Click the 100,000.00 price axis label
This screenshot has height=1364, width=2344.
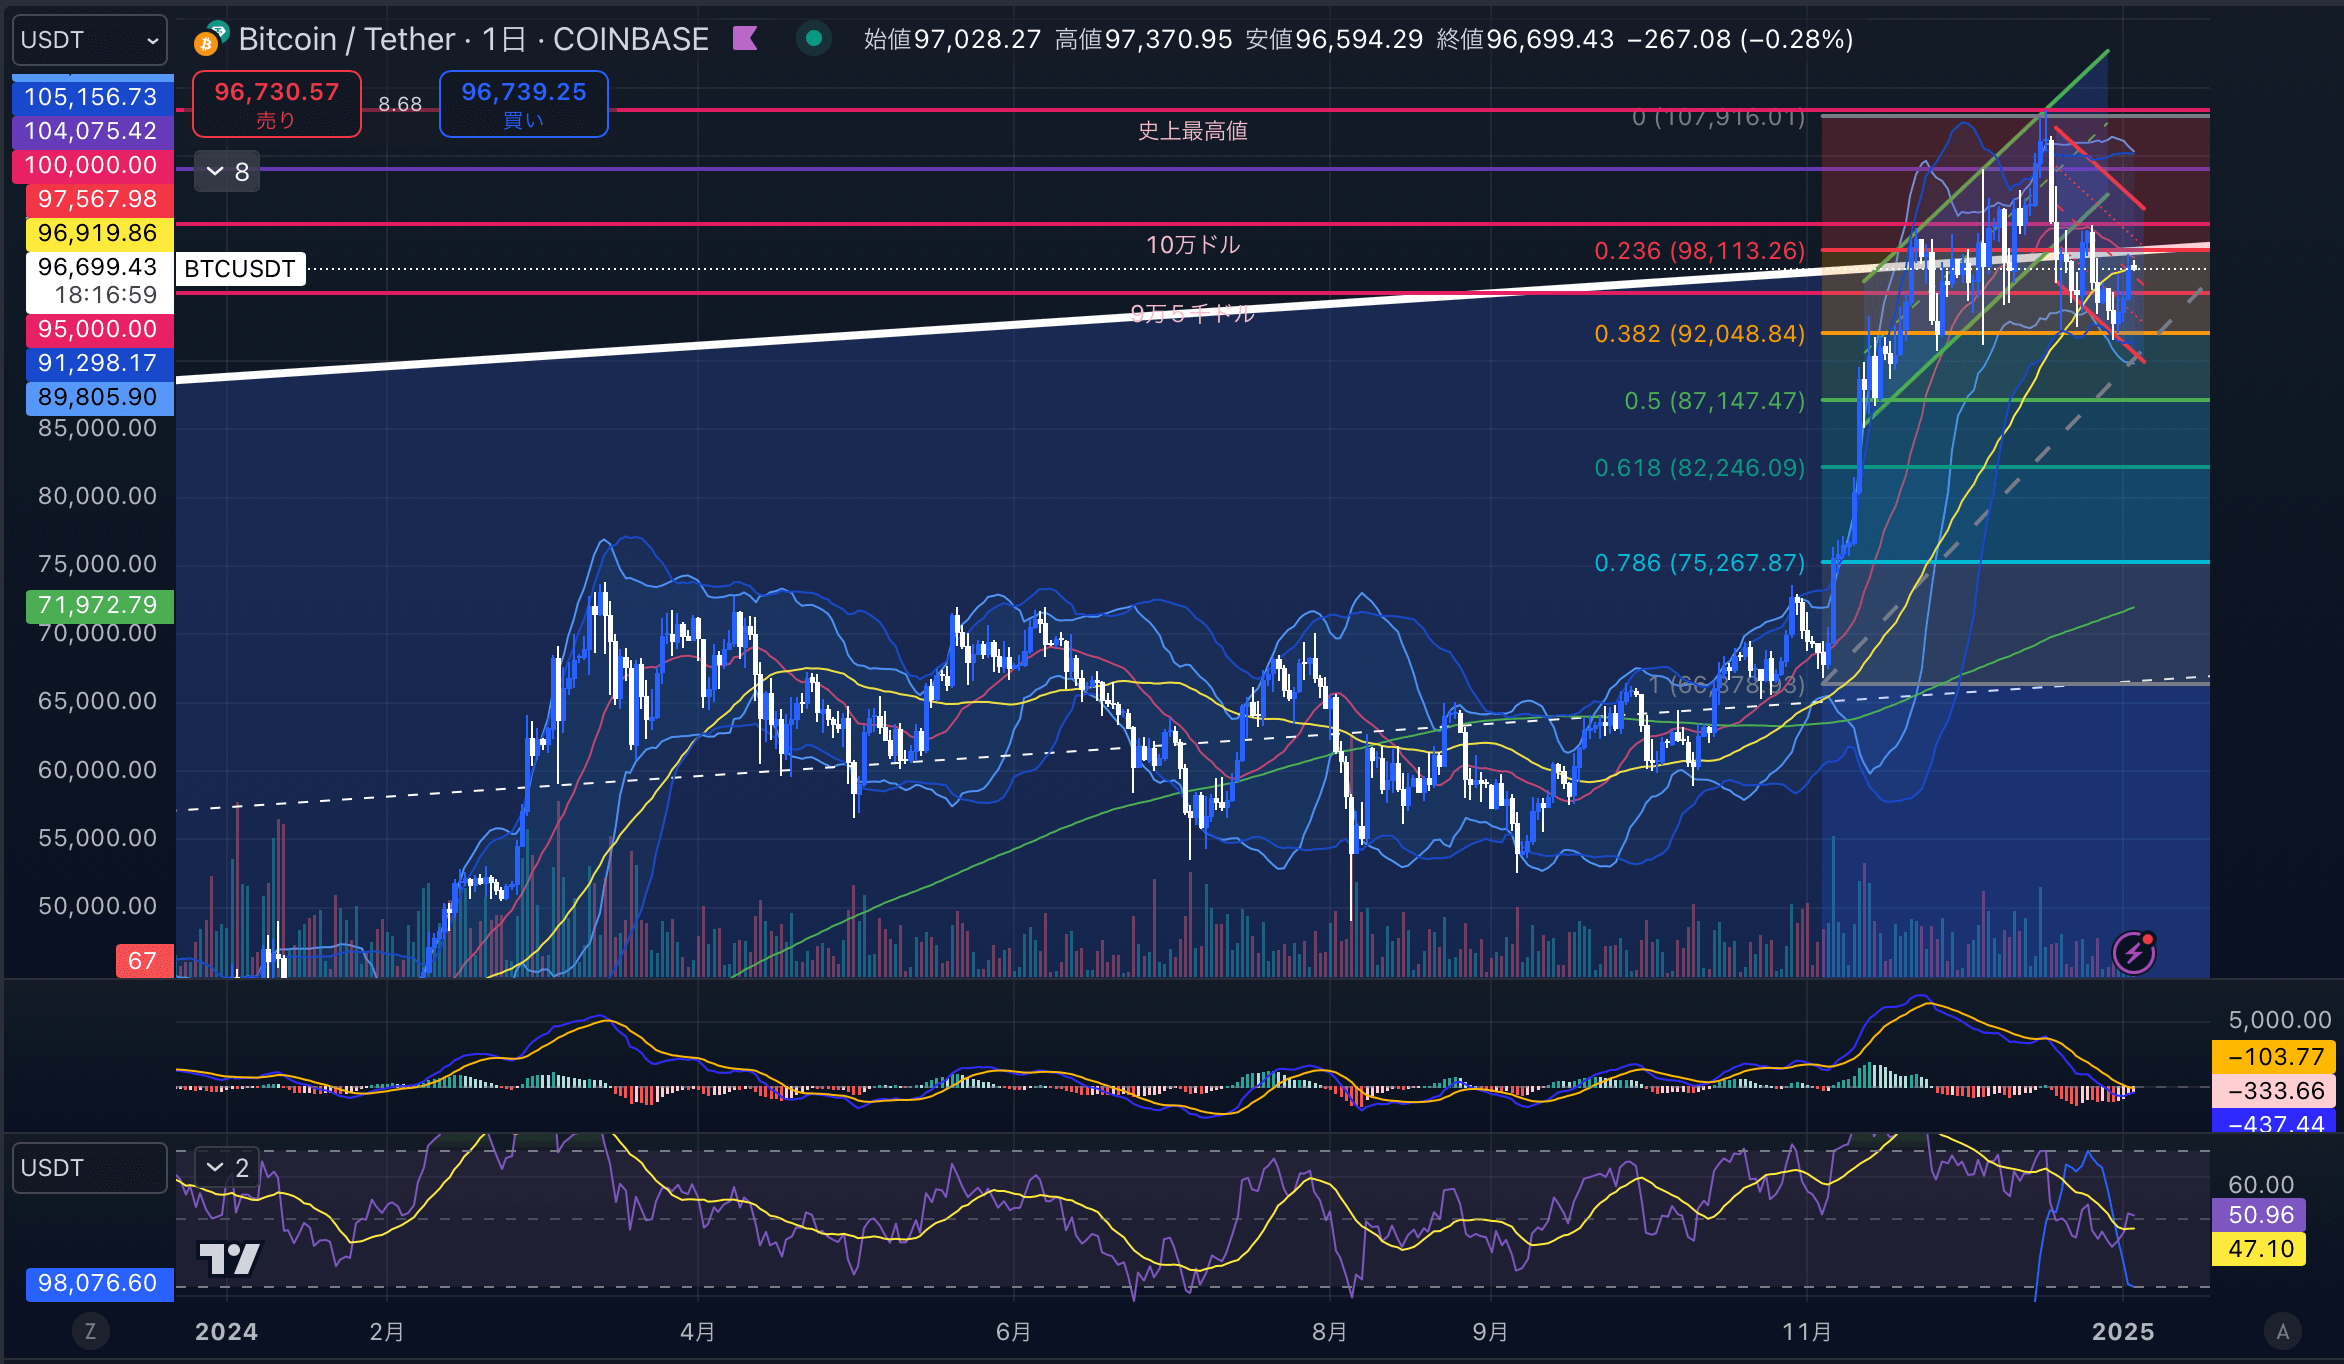pos(91,165)
